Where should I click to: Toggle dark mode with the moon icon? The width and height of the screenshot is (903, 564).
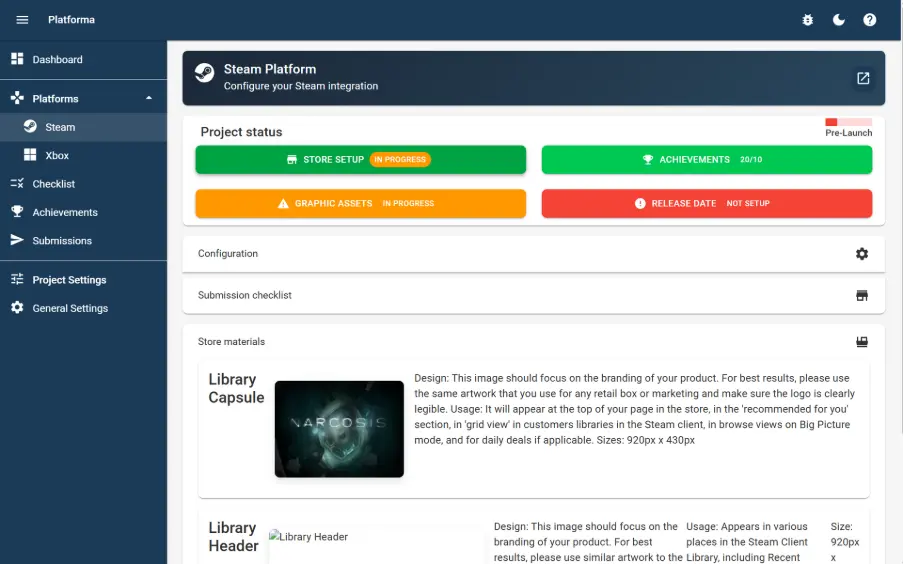[839, 20]
